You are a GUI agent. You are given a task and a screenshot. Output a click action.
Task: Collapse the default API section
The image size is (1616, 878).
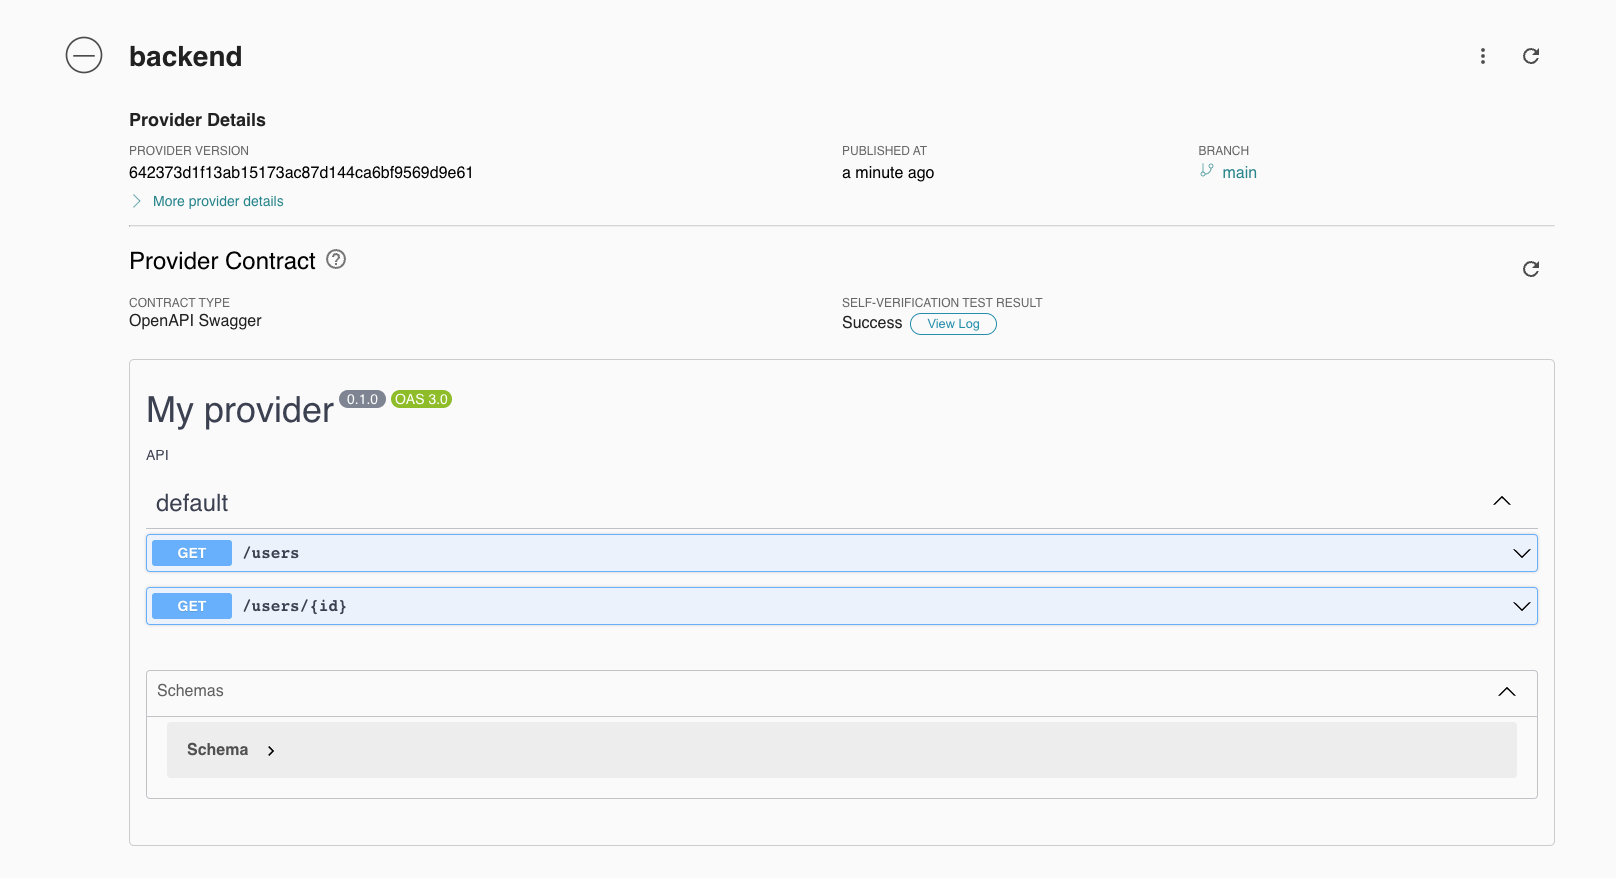(x=1502, y=501)
